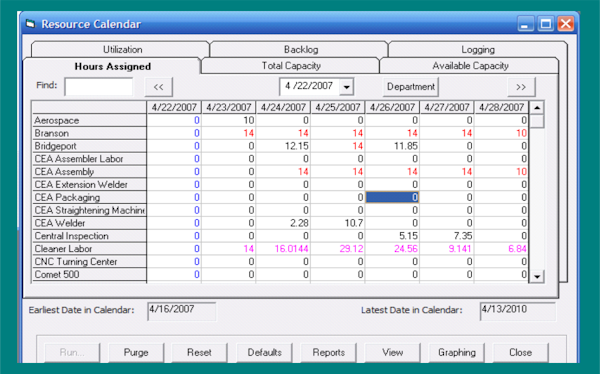Click Central Inspection cell showing 7.35
Screen dimensions: 600x374
(x=447, y=236)
